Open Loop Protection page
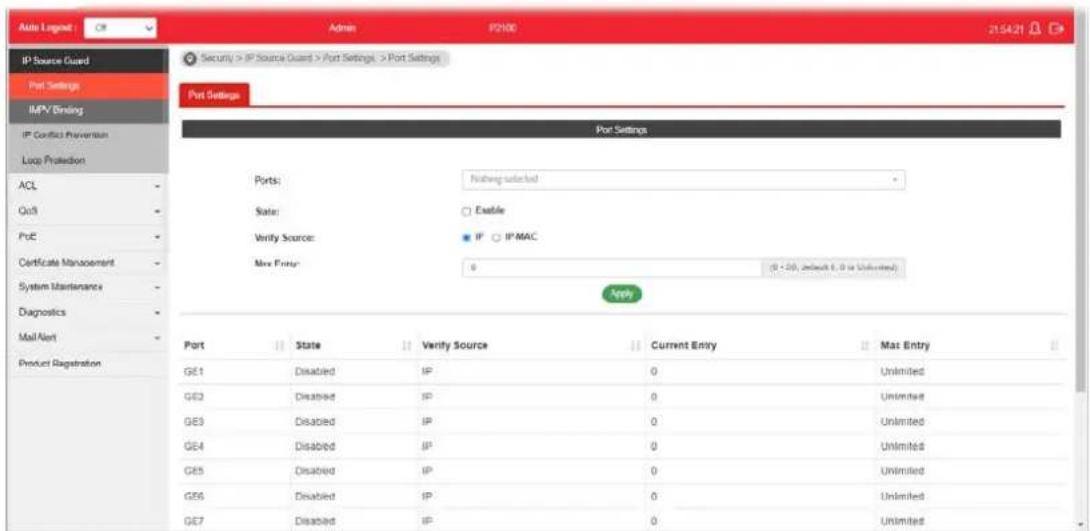Screen dimensions: 1090x531 [87, 160]
